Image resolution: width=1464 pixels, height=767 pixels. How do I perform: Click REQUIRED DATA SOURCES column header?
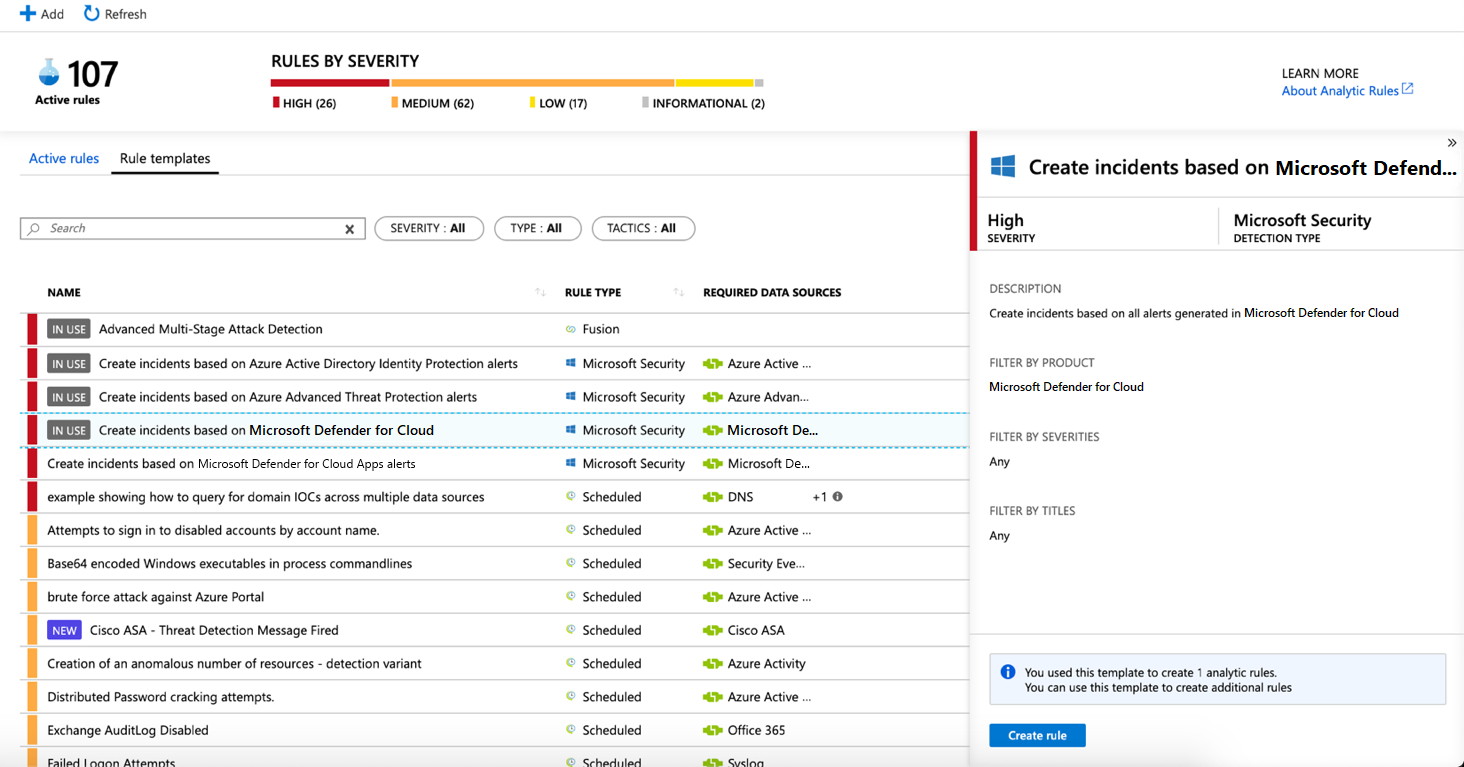pos(772,292)
